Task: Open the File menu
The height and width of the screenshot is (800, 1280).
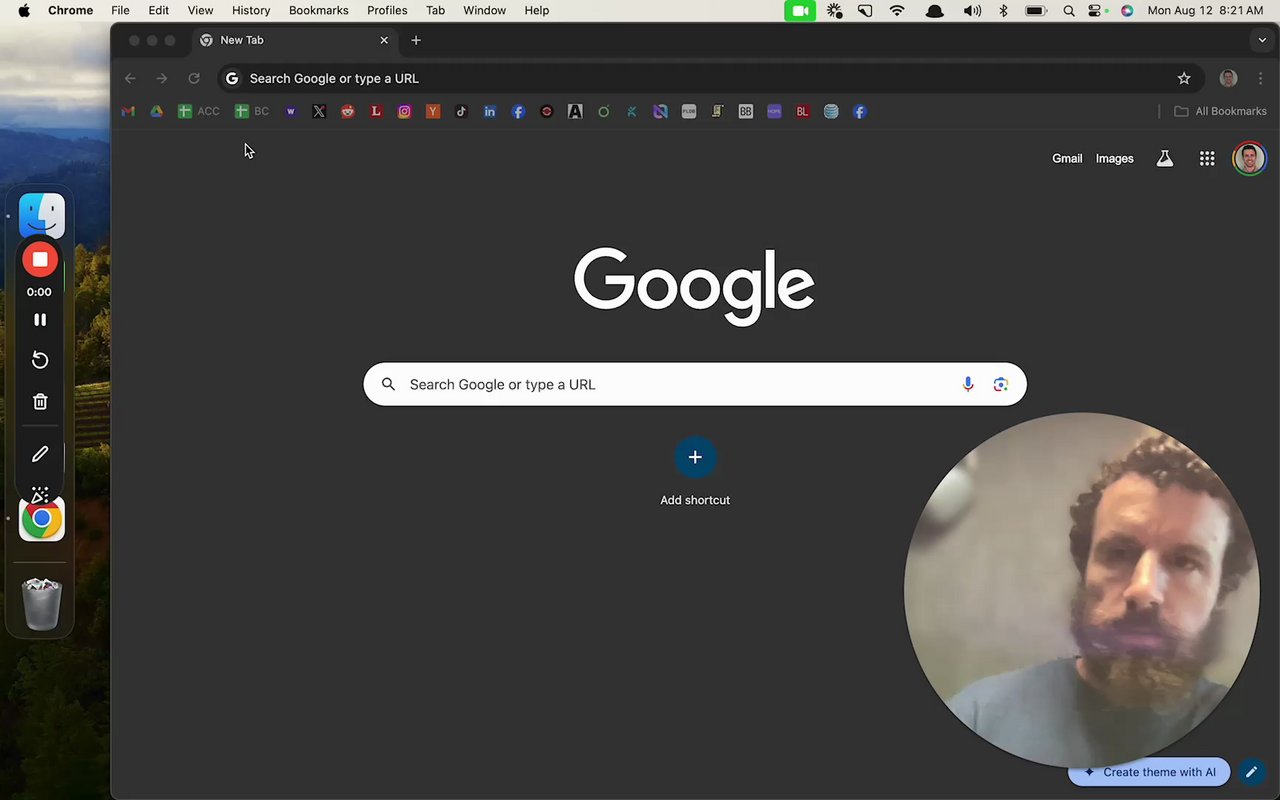Action: pyautogui.click(x=120, y=10)
